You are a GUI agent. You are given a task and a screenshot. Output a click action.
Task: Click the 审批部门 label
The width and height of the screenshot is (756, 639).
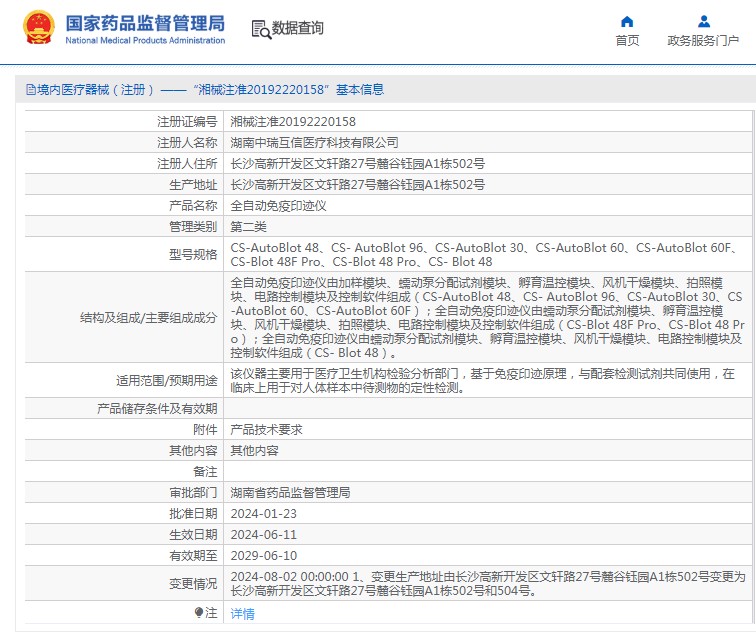click(x=193, y=492)
